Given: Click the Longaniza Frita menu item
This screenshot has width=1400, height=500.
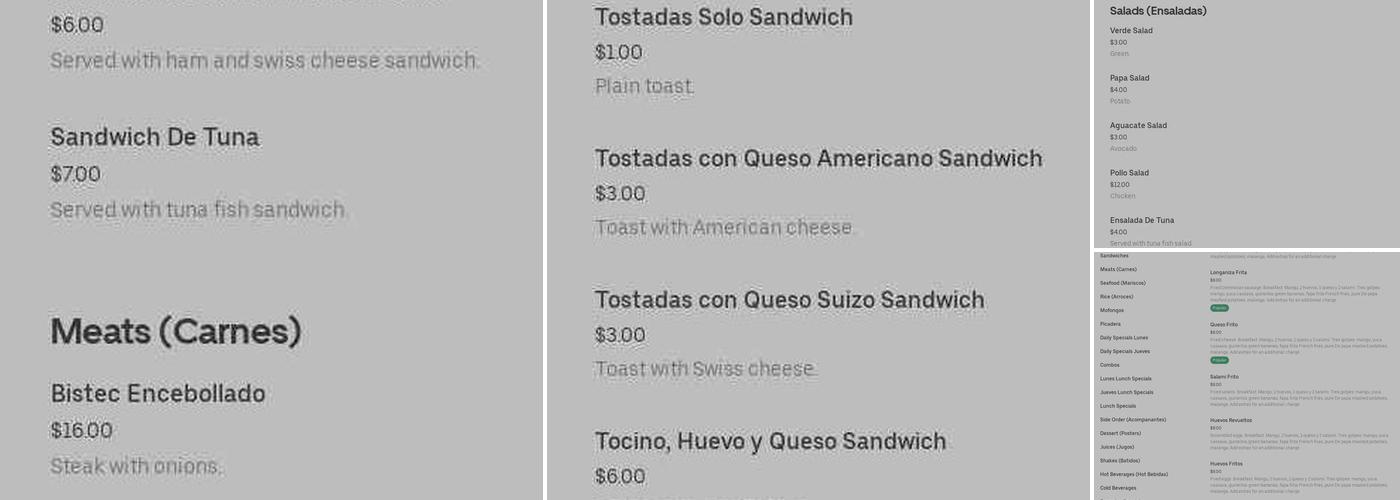Looking at the screenshot, I should coord(1228,272).
